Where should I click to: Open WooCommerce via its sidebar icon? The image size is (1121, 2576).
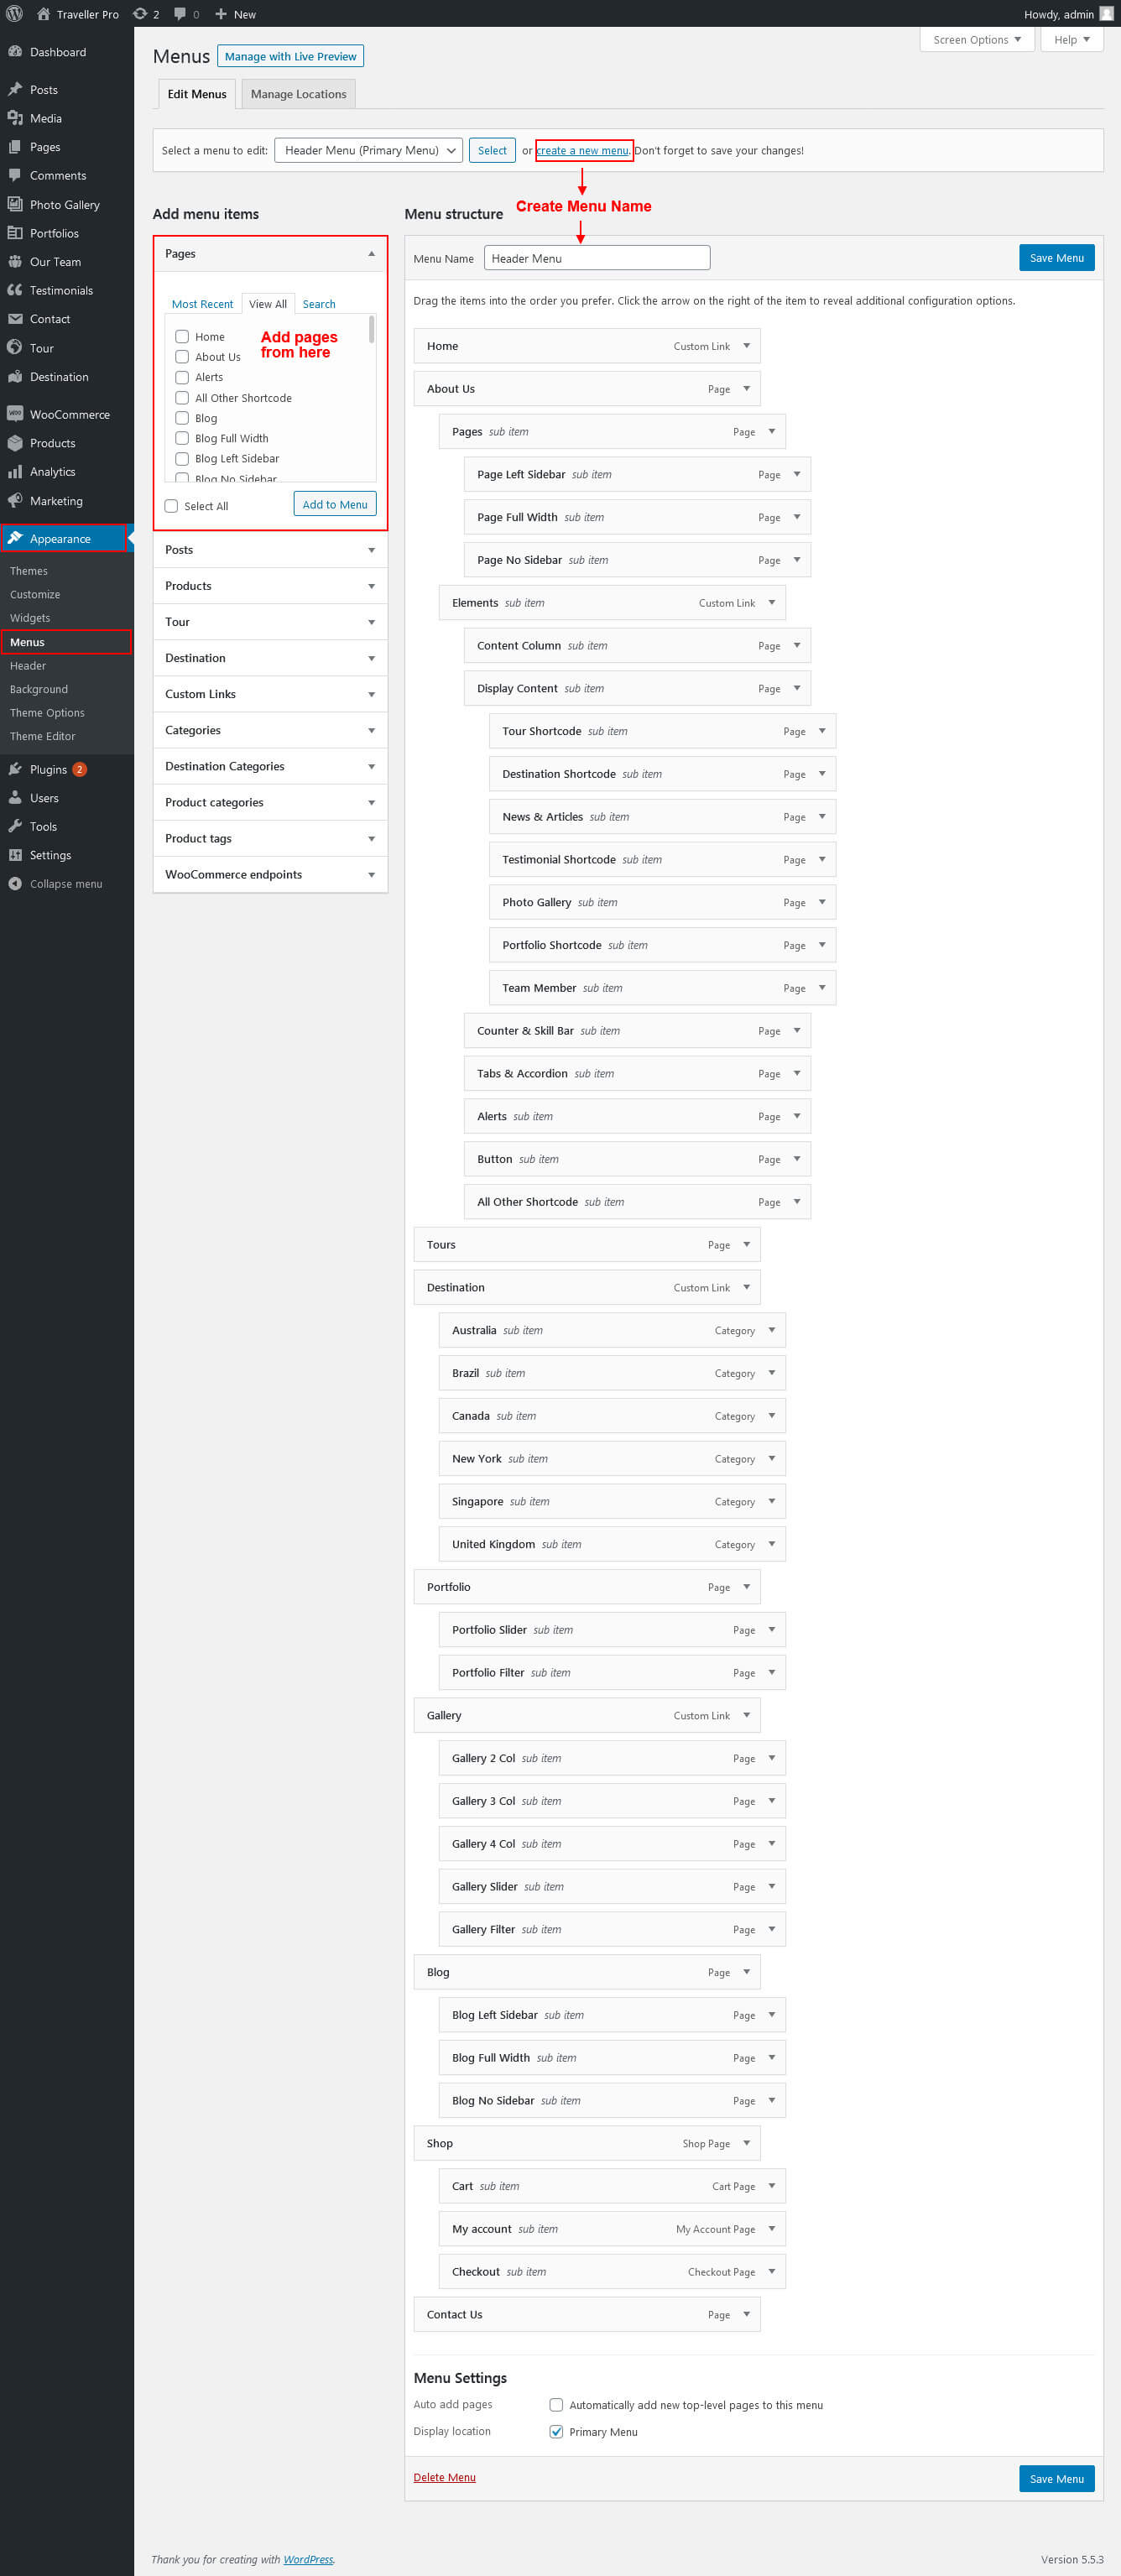click(15, 414)
